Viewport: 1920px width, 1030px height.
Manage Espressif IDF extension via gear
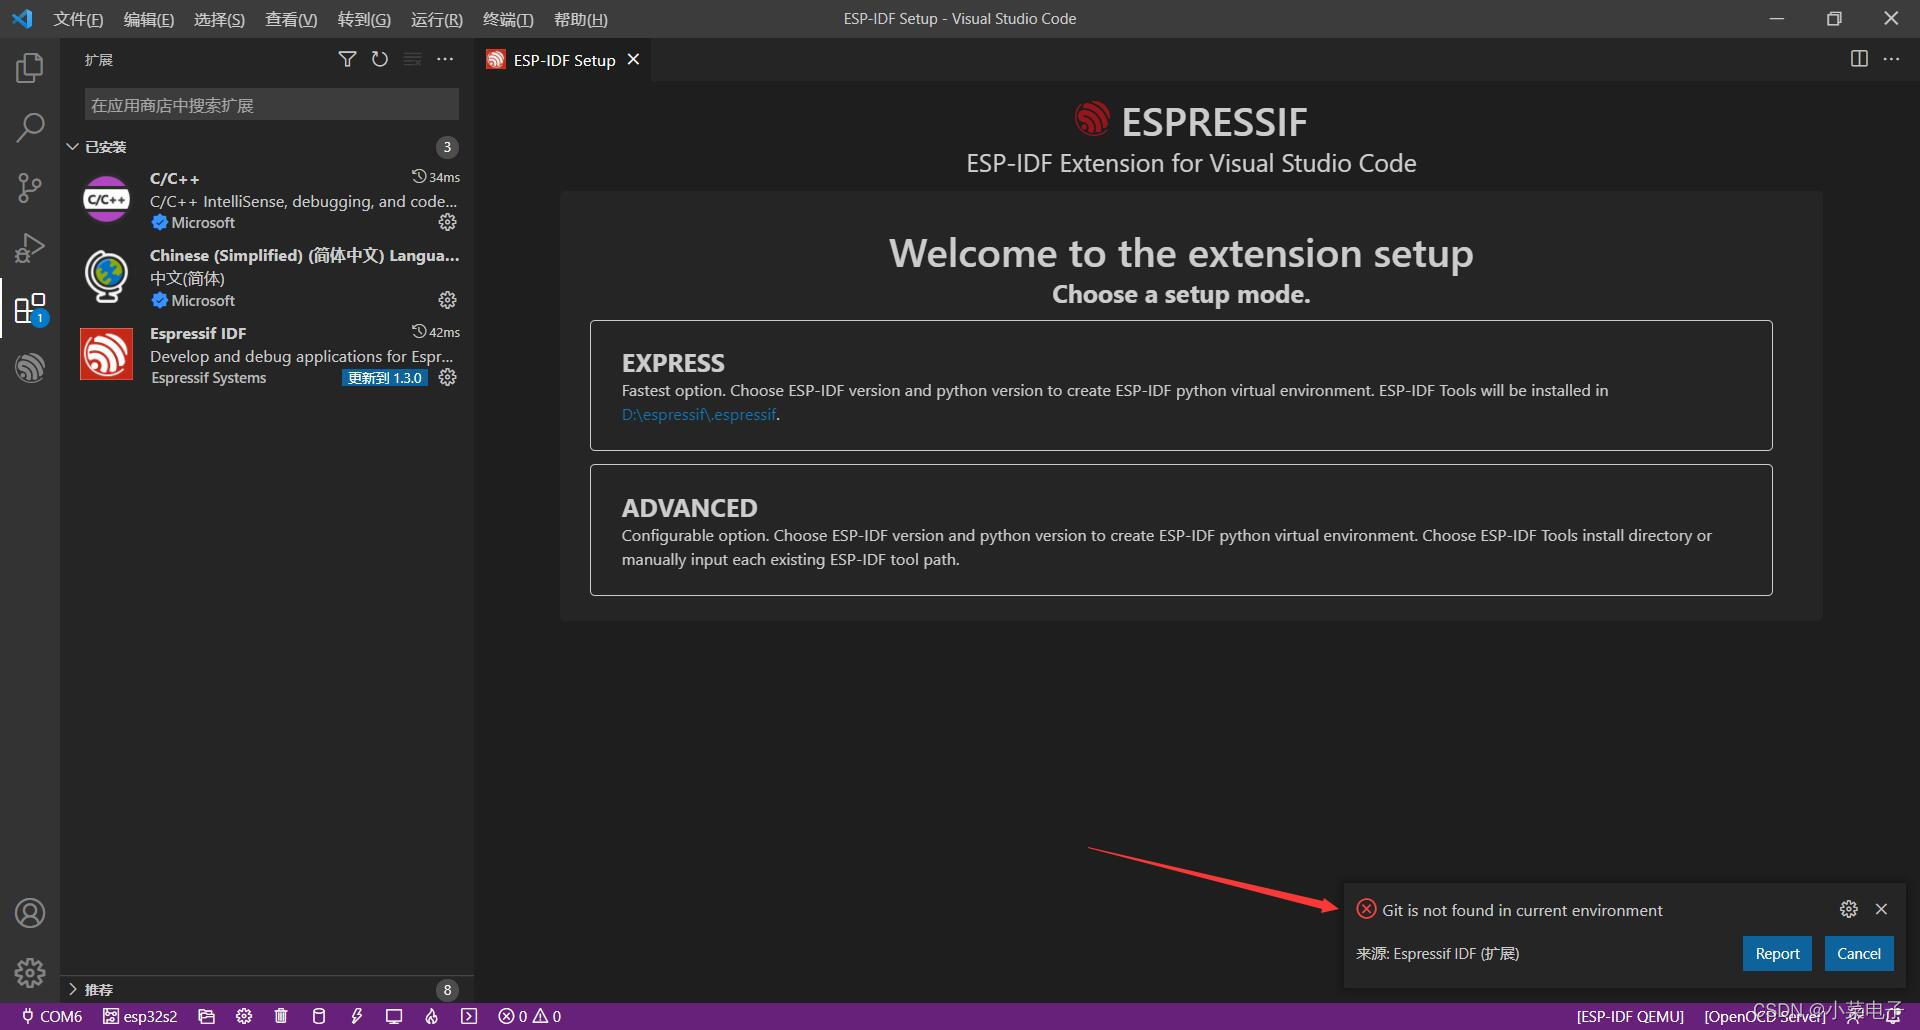pyautogui.click(x=448, y=377)
